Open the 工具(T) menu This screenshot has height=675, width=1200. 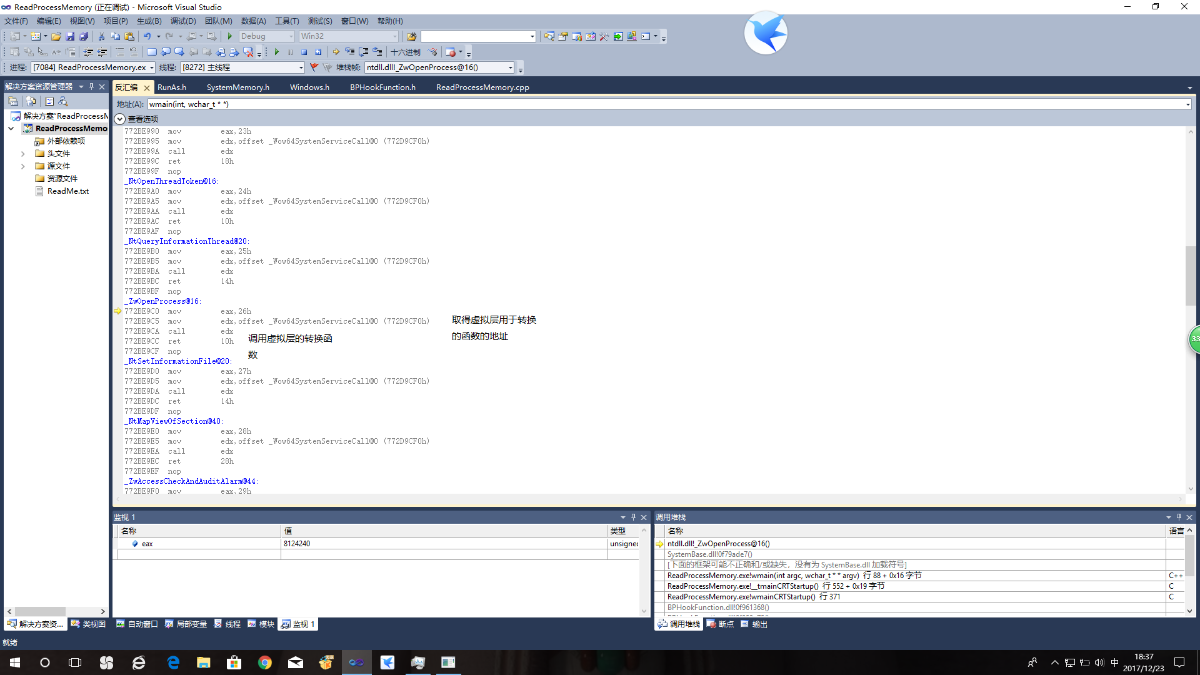(287, 21)
